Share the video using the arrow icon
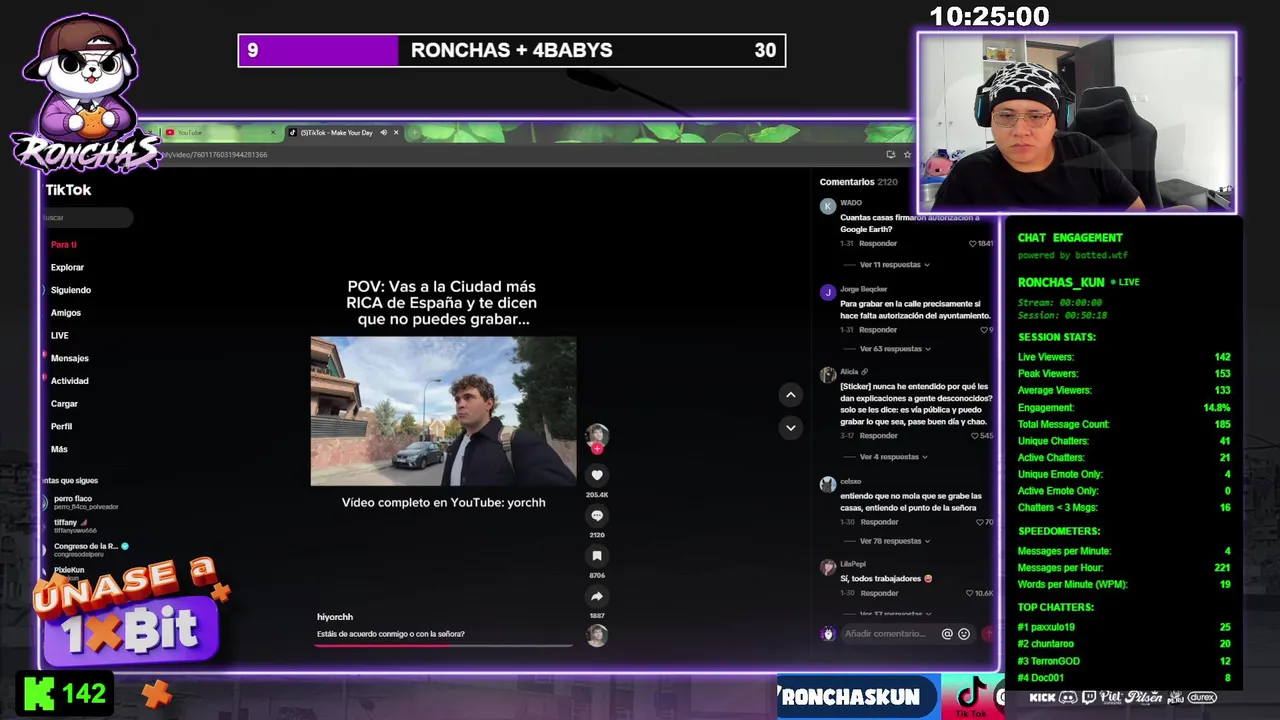This screenshot has width=1280, height=720. pos(597,596)
